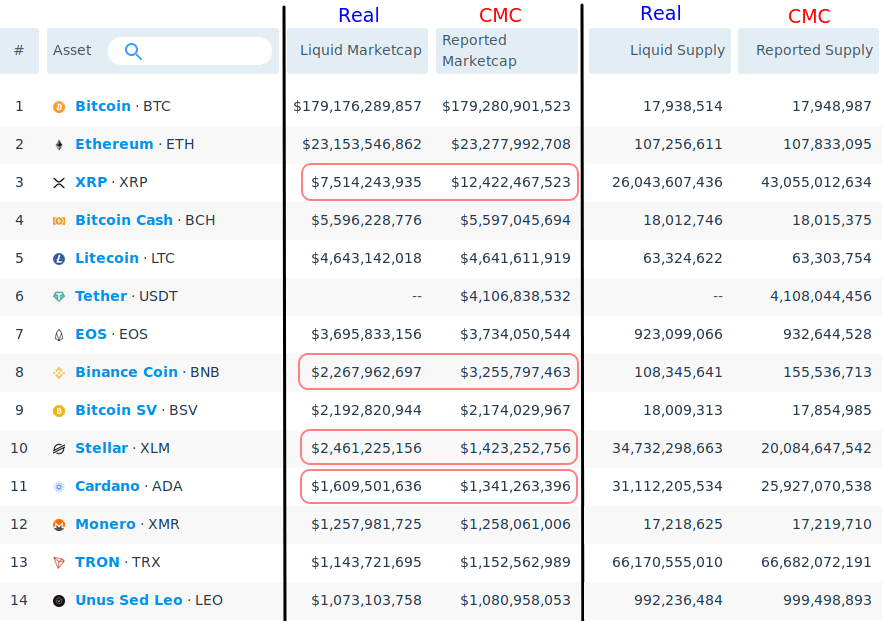Open the Bitcoin asset link
Image resolution: width=884 pixels, height=621 pixels.
pyautogui.click(x=103, y=106)
